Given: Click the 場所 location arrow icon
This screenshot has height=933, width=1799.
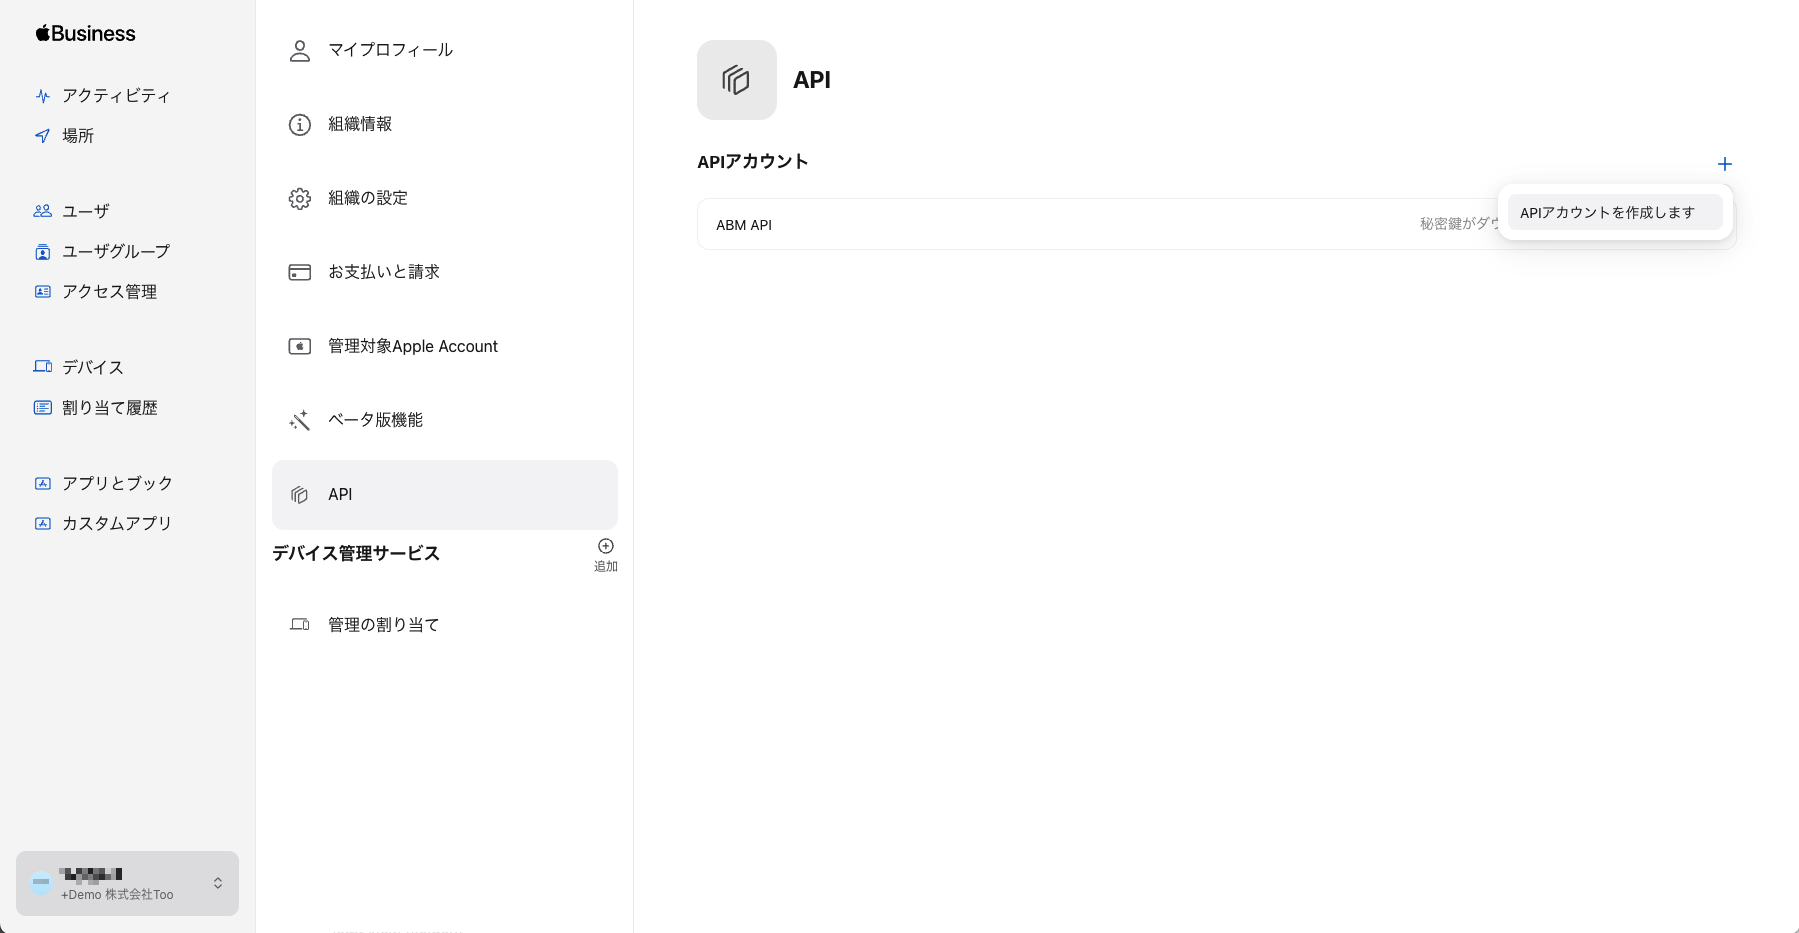Looking at the screenshot, I should pyautogui.click(x=43, y=136).
